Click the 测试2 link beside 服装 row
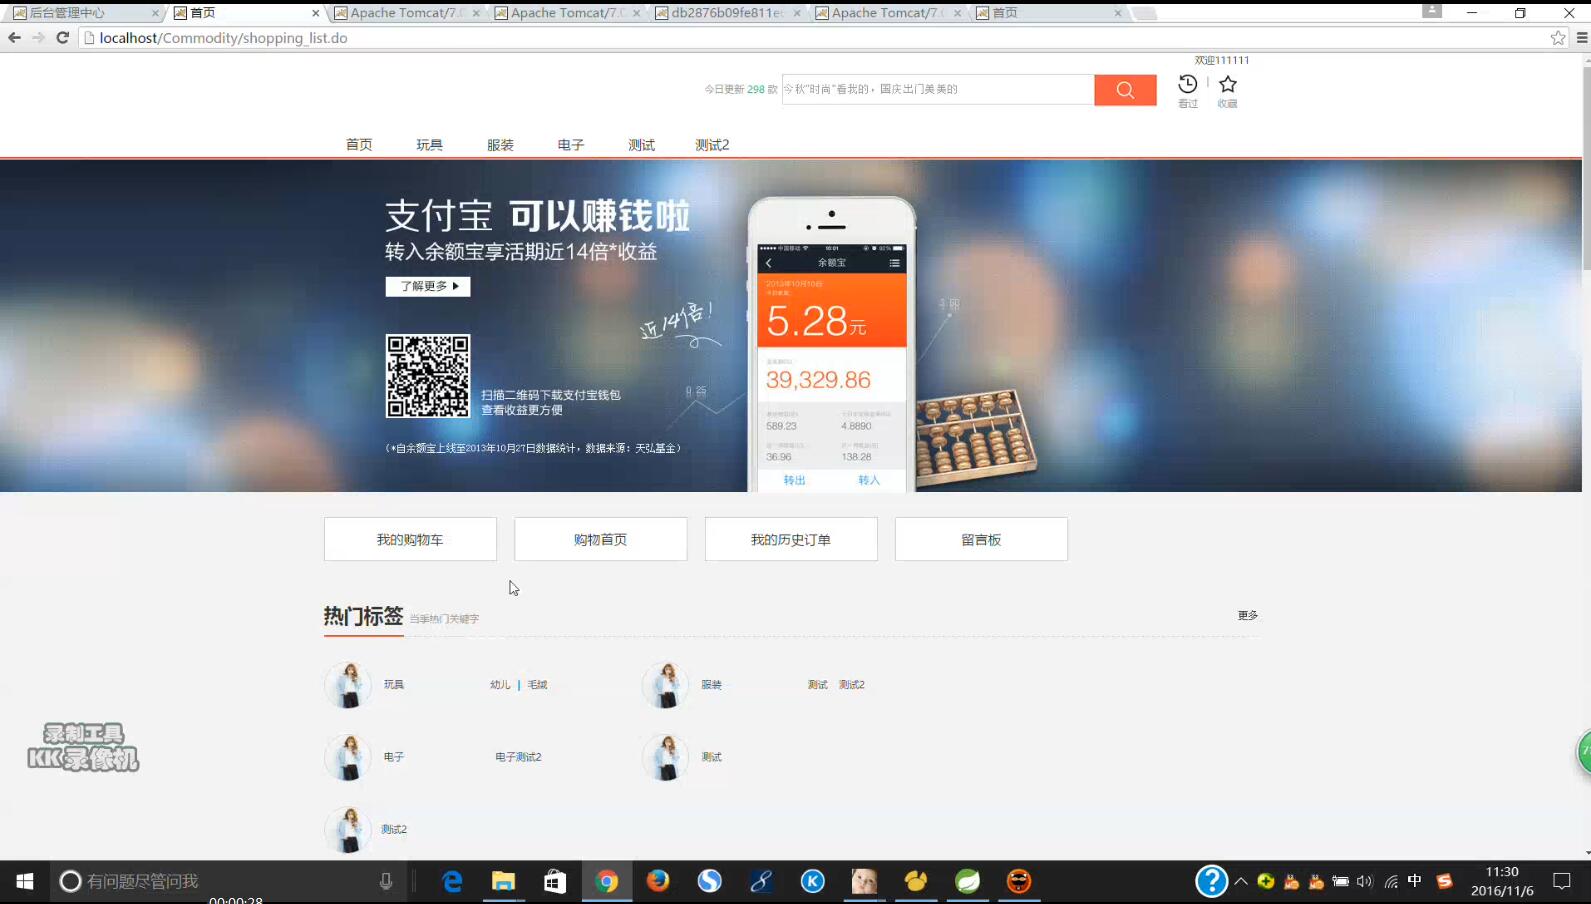The width and height of the screenshot is (1591, 904). [x=852, y=685]
